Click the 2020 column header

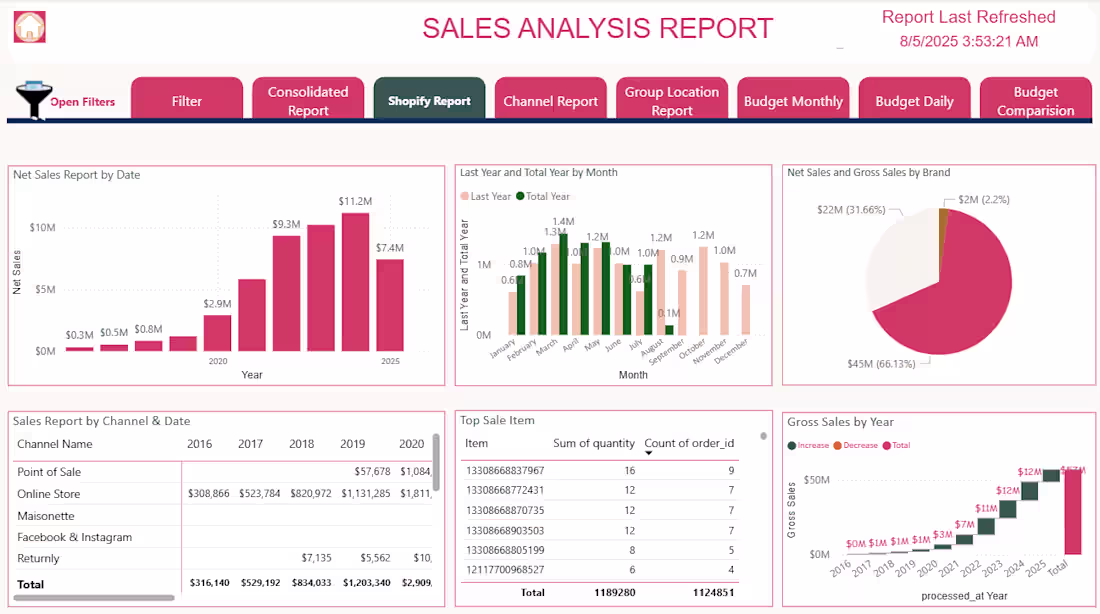tap(412, 444)
